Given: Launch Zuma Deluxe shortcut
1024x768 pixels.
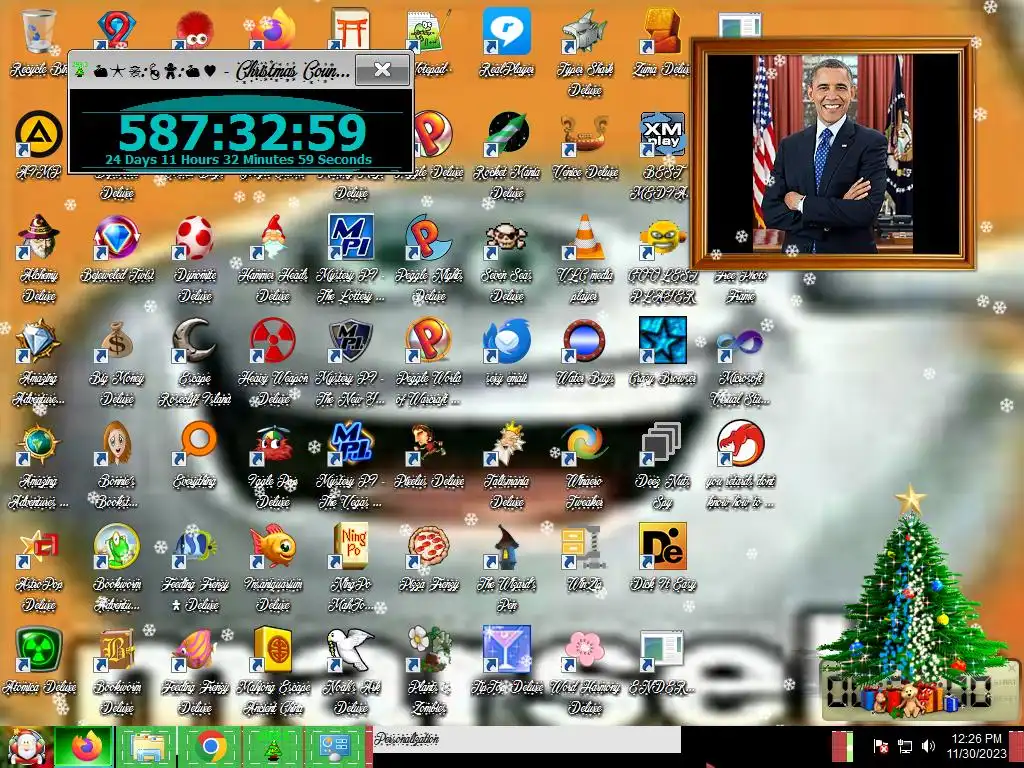Looking at the screenshot, I should tap(662, 31).
